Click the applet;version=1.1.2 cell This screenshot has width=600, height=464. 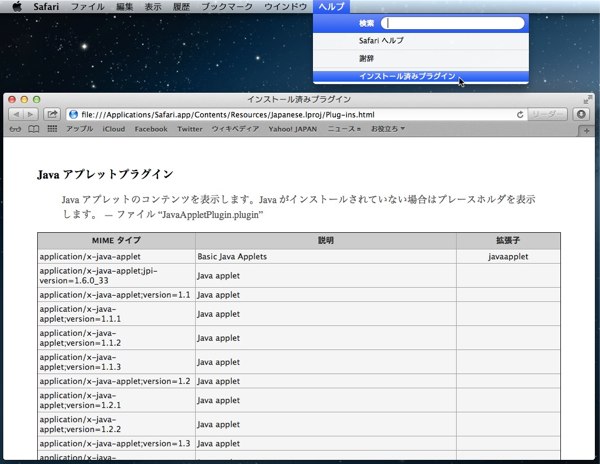coord(116,338)
